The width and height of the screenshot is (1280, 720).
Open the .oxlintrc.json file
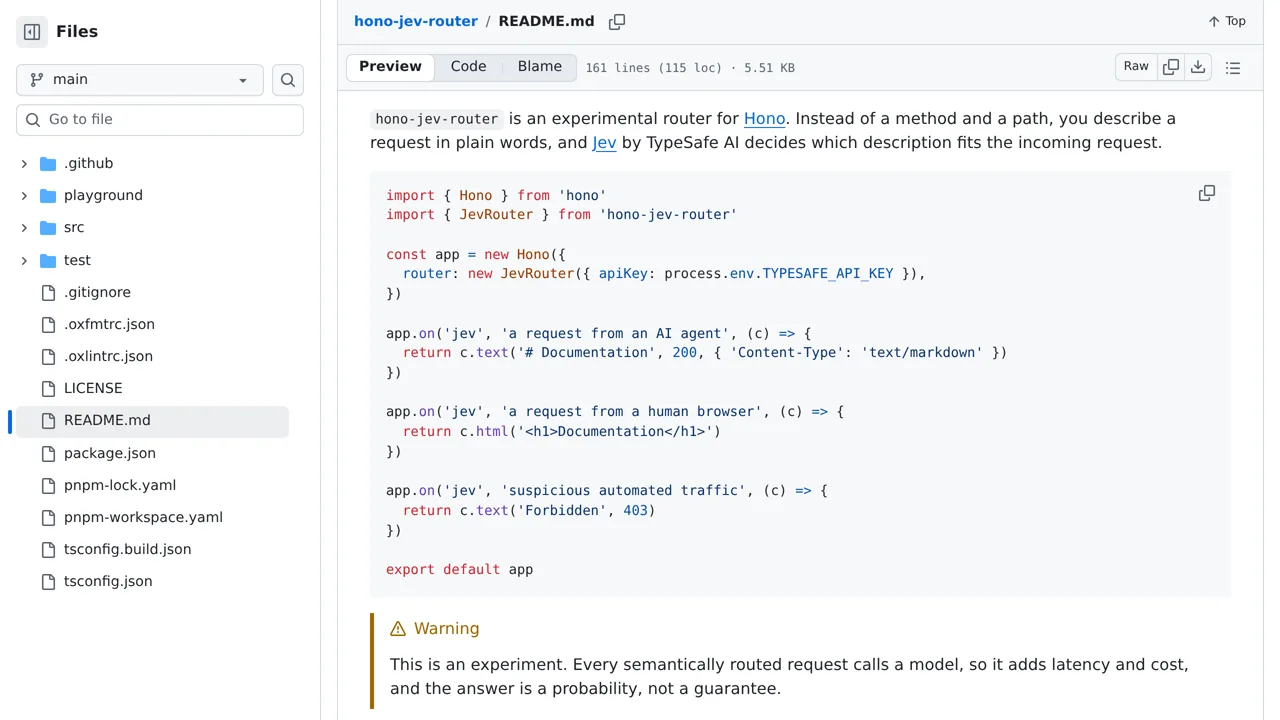152,356
